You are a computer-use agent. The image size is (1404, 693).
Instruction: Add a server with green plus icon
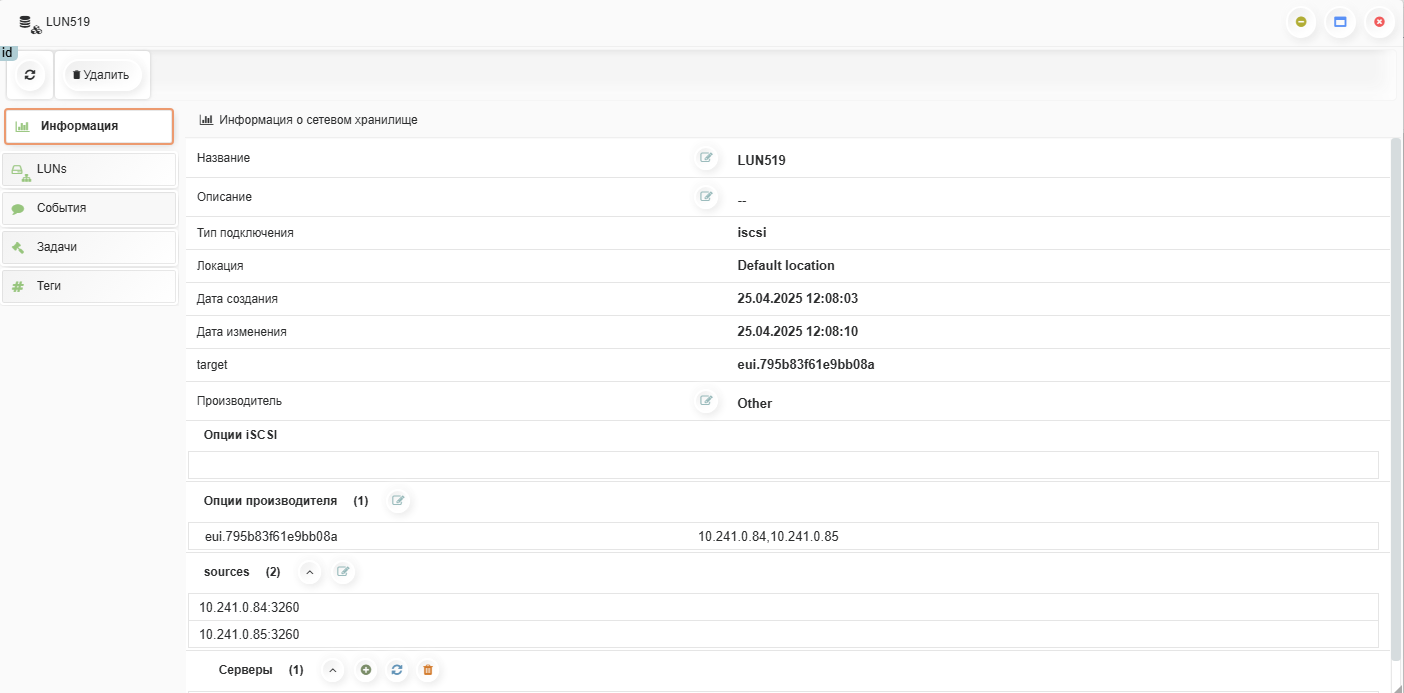(x=366, y=670)
